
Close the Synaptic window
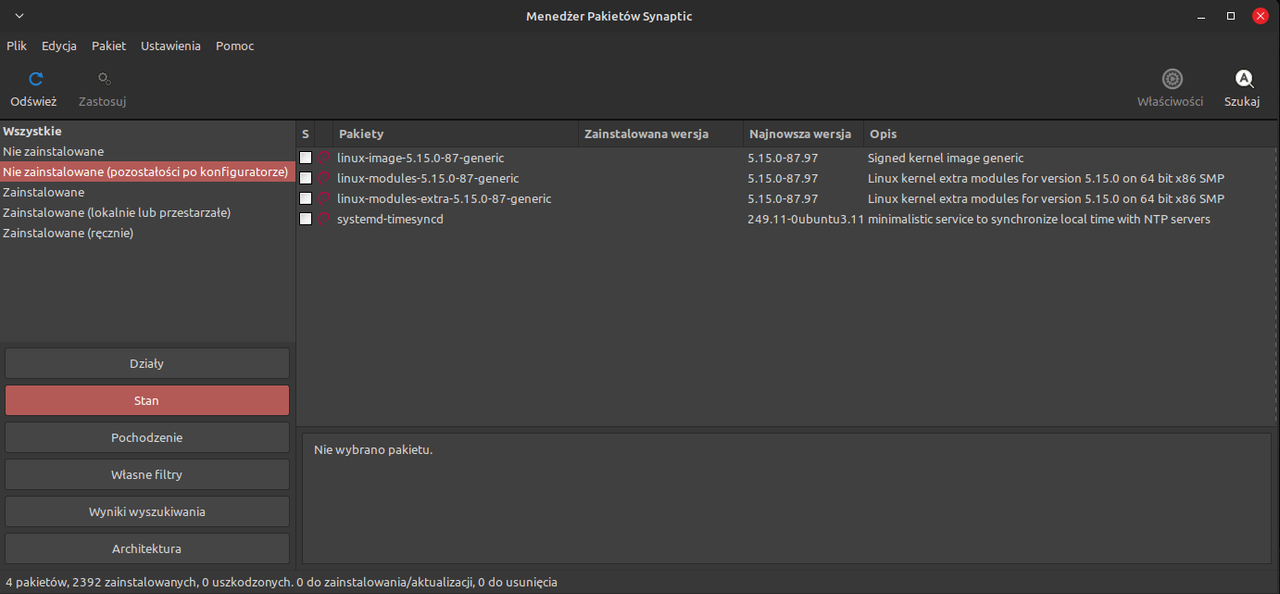point(1261,16)
